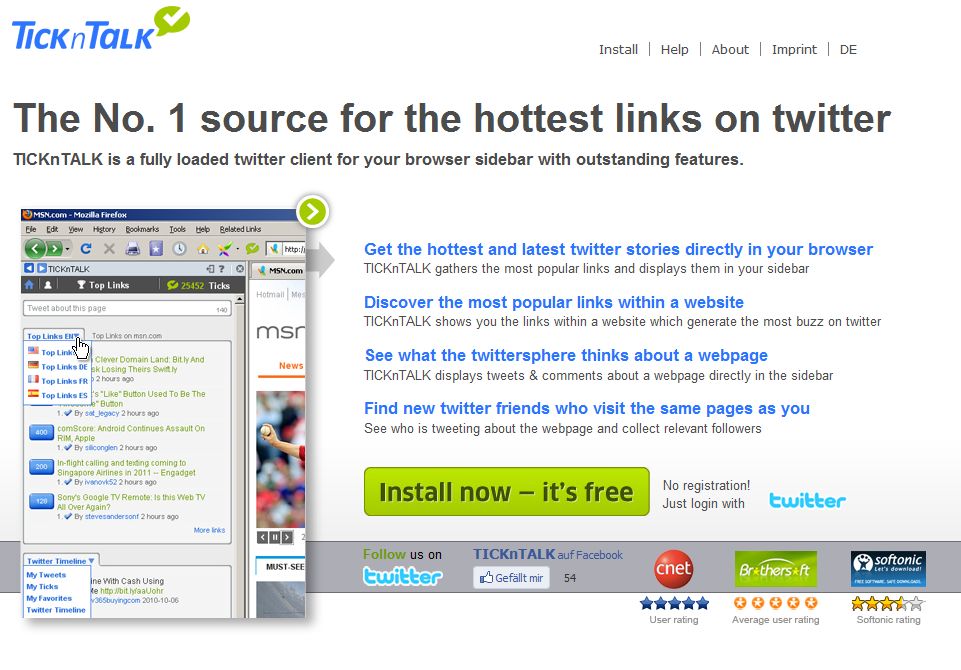Image resolution: width=961 pixels, height=670 pixels.
Task: Click the green arrow circle icon
Action: tap(313, 211)
